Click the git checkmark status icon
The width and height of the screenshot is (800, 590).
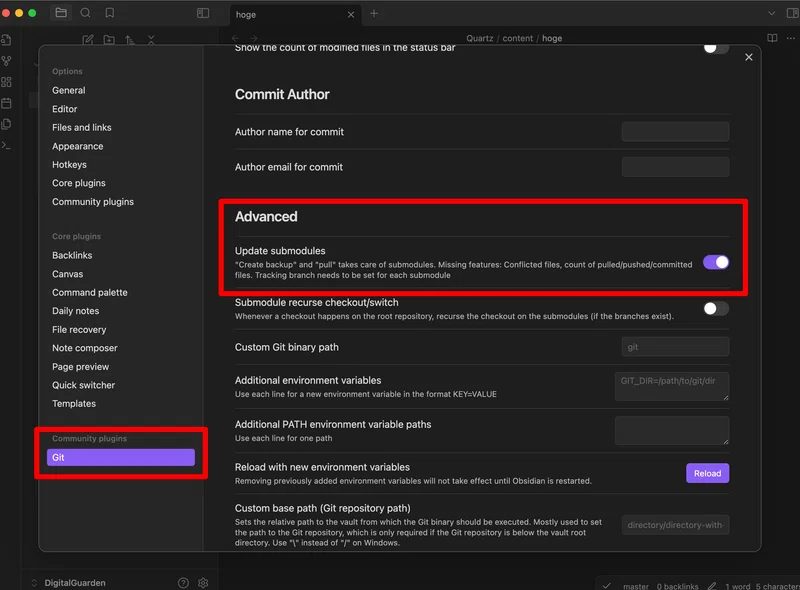point(606,586)
